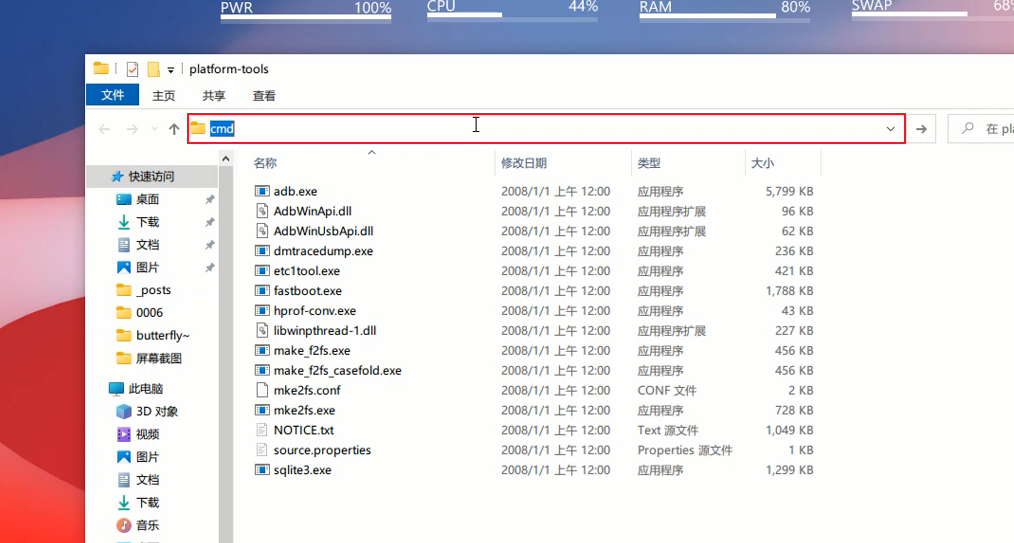Sort files by 大小 column header
This screenshot has width=1014, height=543.
tap(762, 163)
